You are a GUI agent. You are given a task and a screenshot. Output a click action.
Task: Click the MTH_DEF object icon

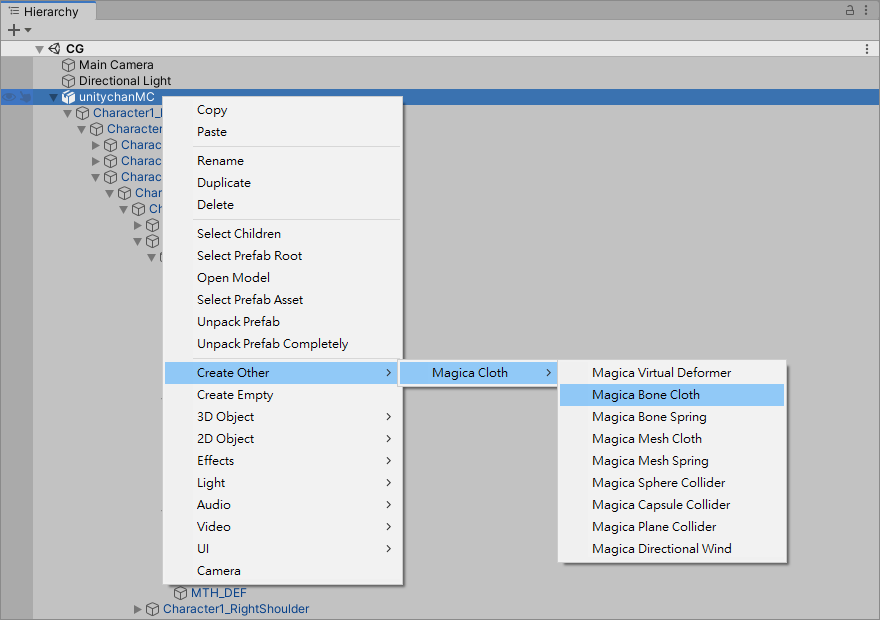click(181, 593)
